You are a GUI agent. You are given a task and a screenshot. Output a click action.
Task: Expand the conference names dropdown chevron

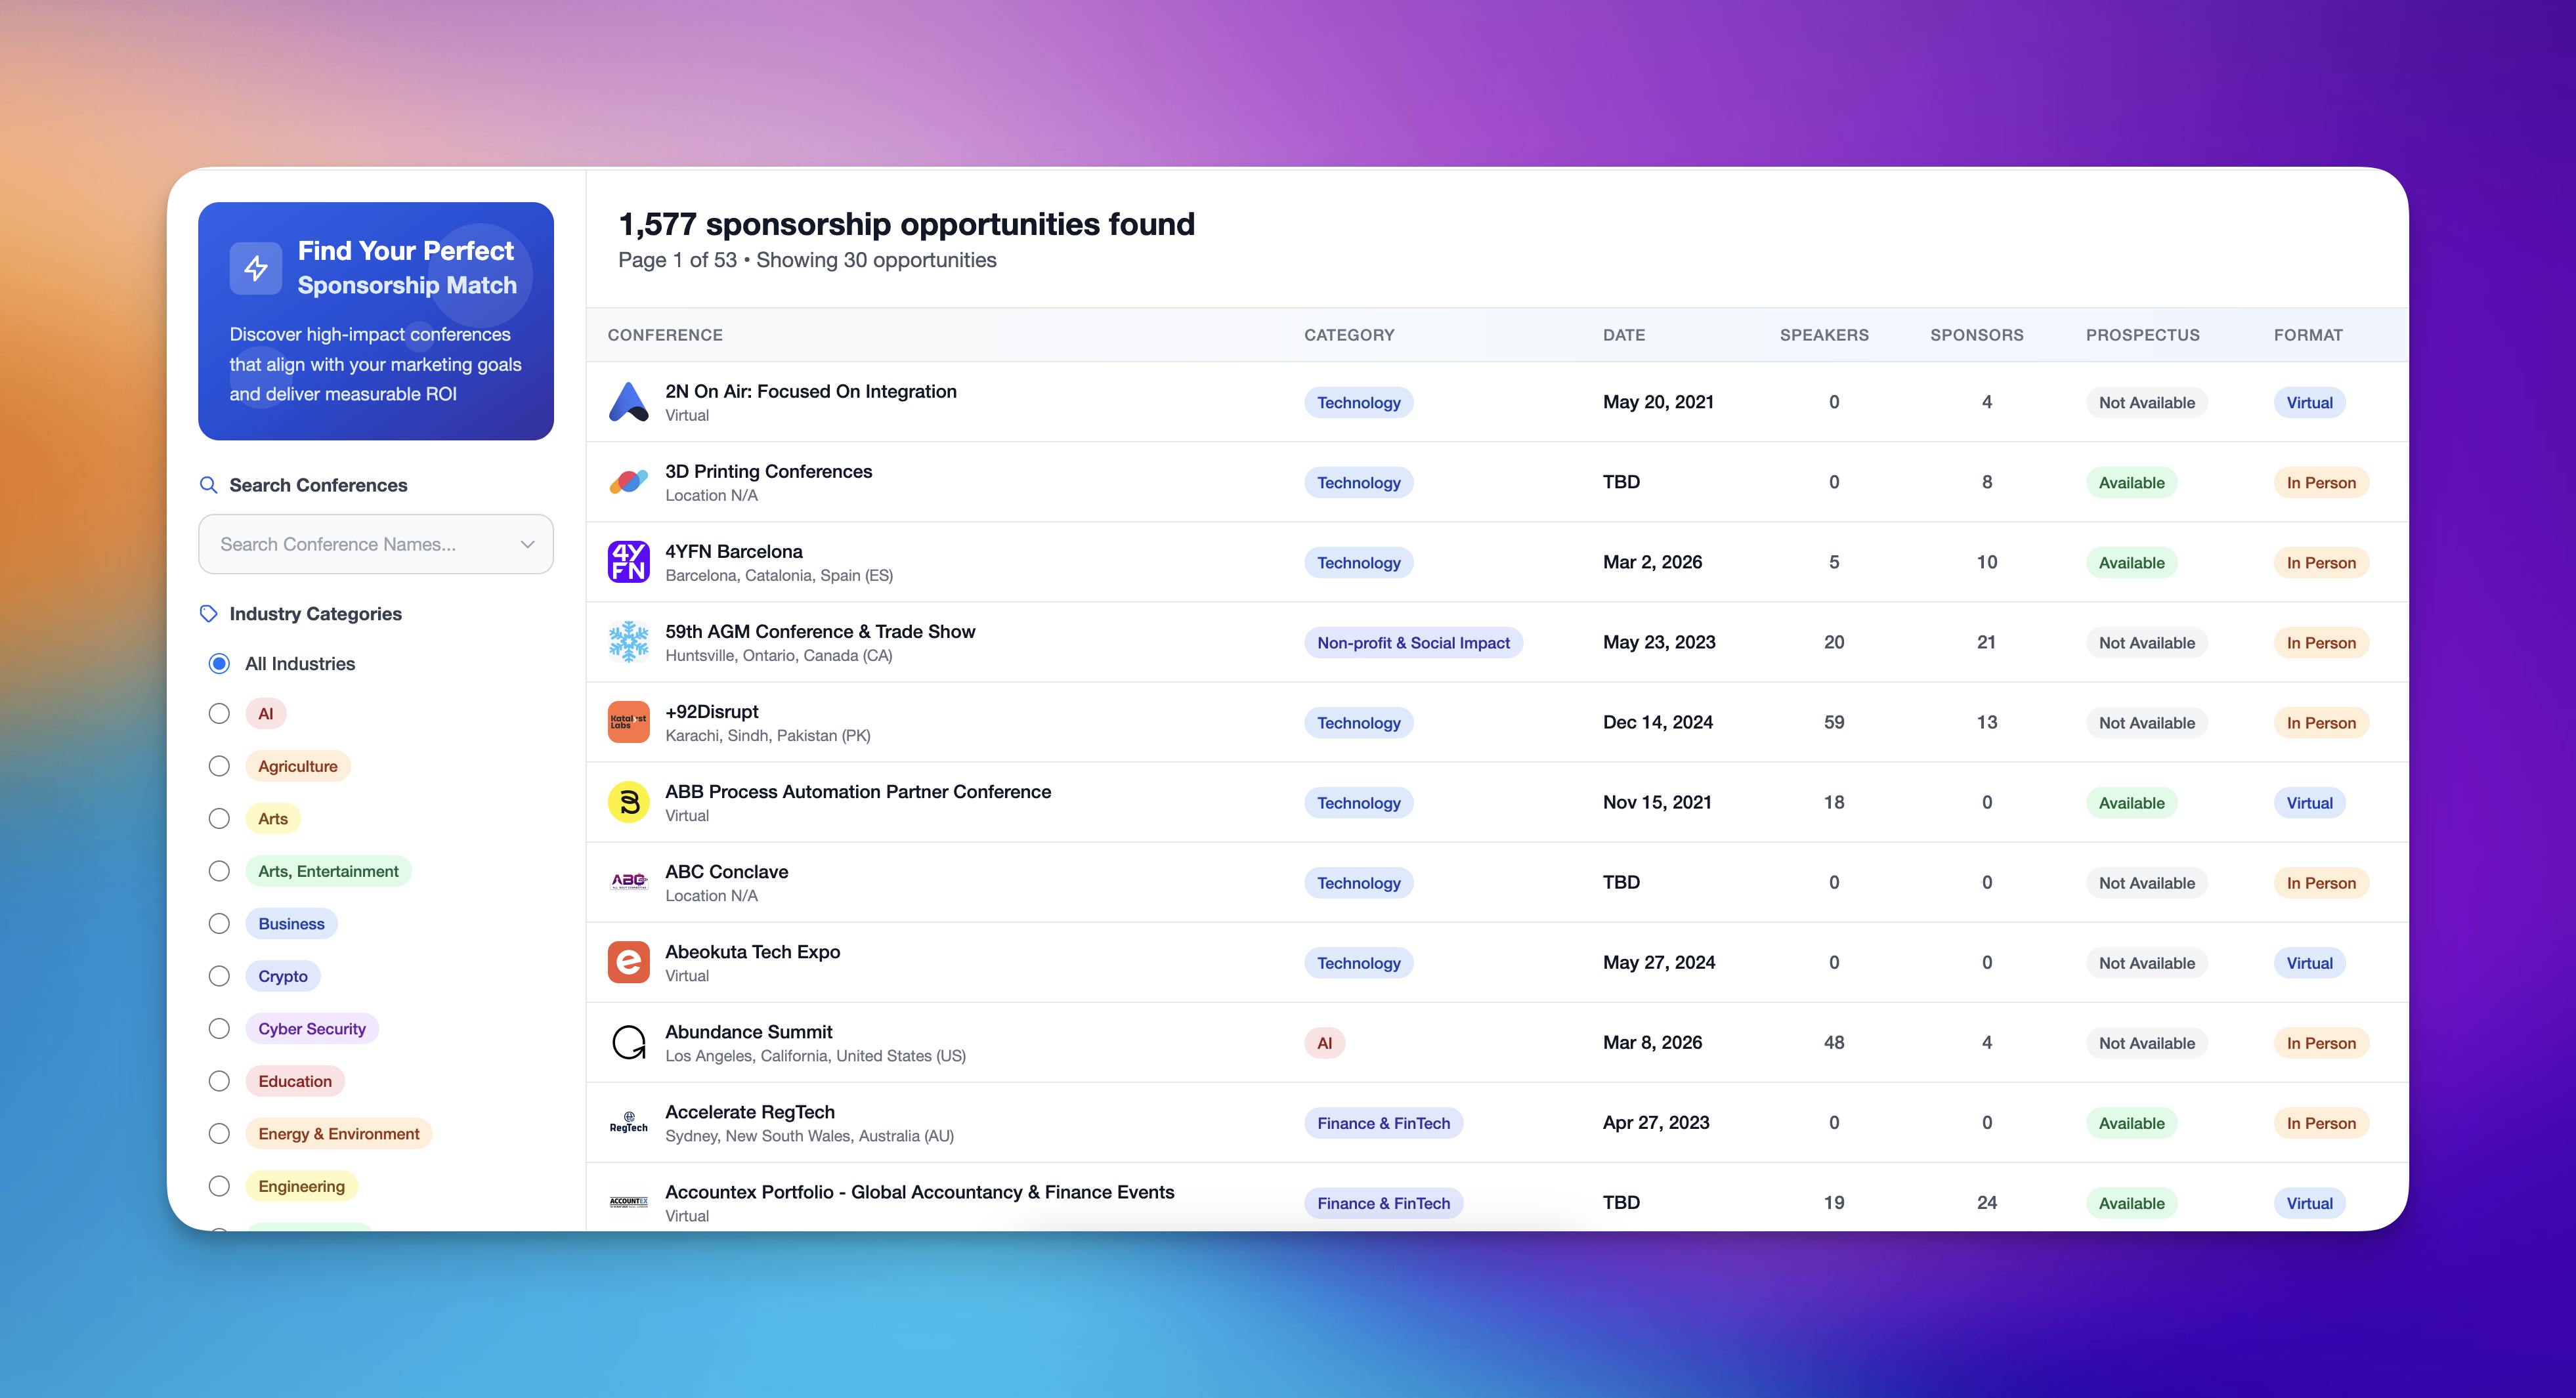(x=527, y=544)
